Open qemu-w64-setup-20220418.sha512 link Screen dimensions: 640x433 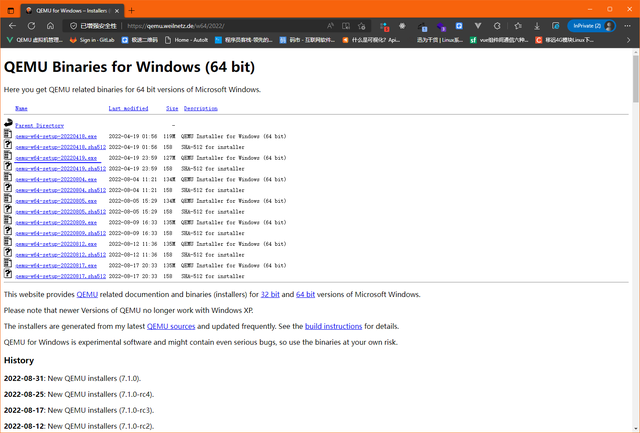[x=60, y=147]
